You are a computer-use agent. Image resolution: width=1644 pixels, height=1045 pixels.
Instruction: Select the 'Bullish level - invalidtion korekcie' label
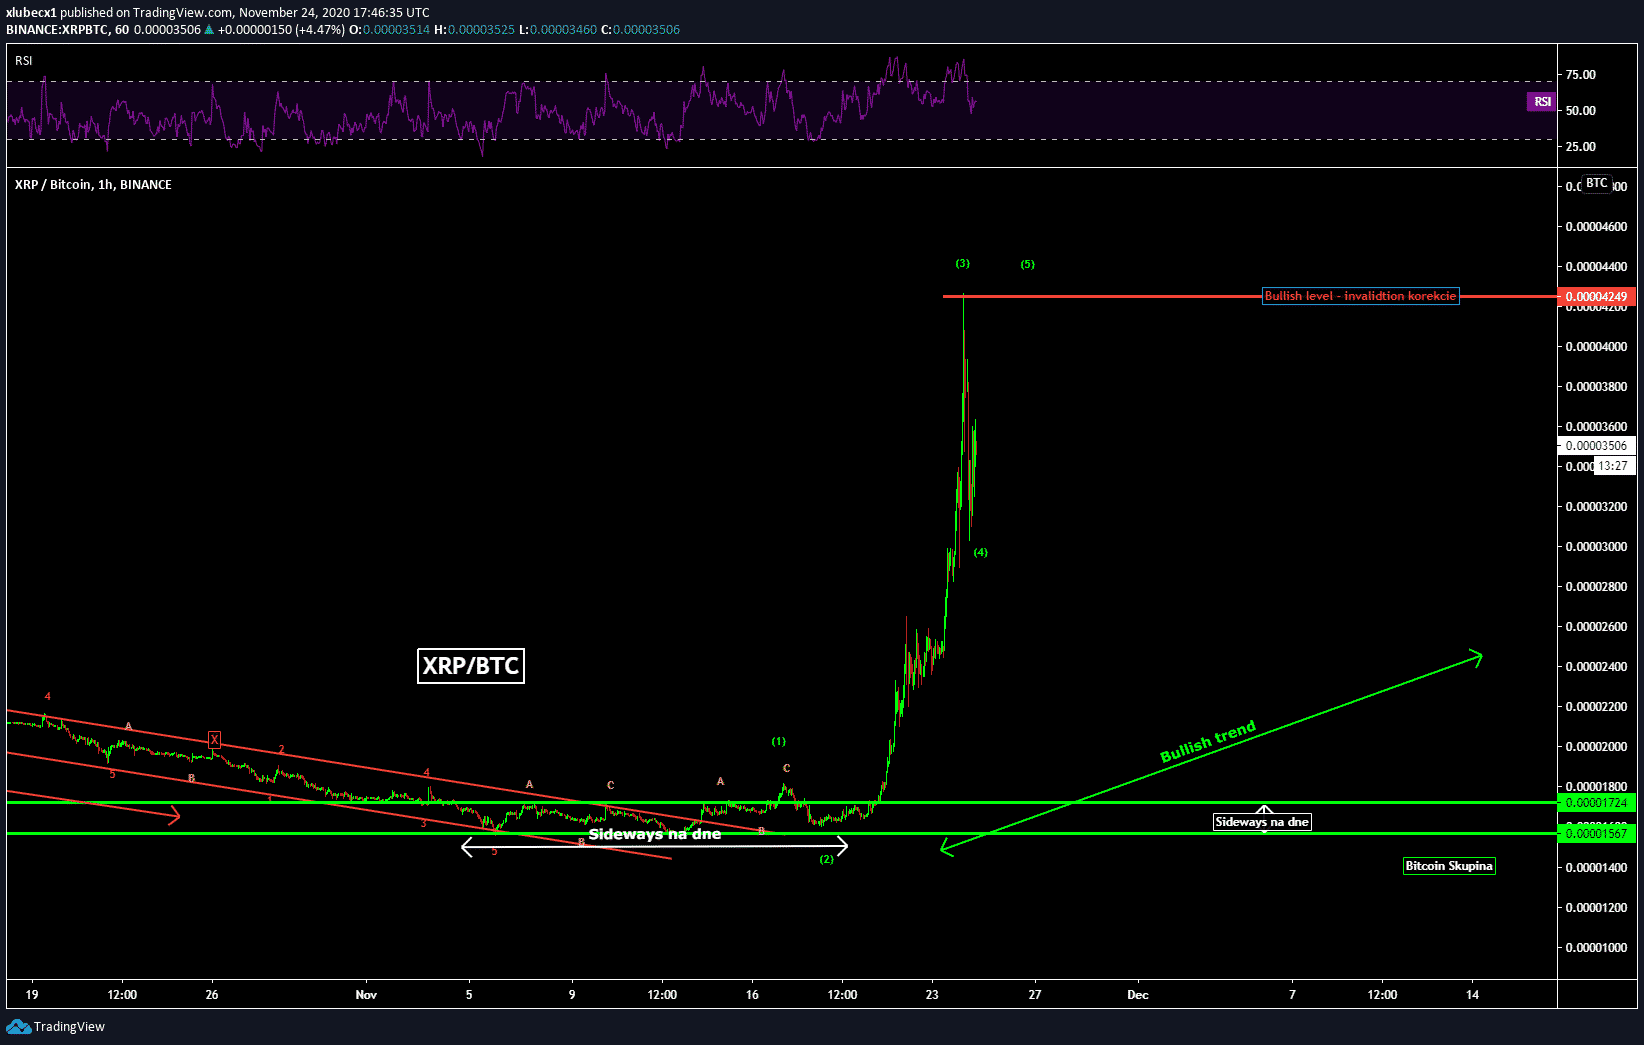point(1360,296)
